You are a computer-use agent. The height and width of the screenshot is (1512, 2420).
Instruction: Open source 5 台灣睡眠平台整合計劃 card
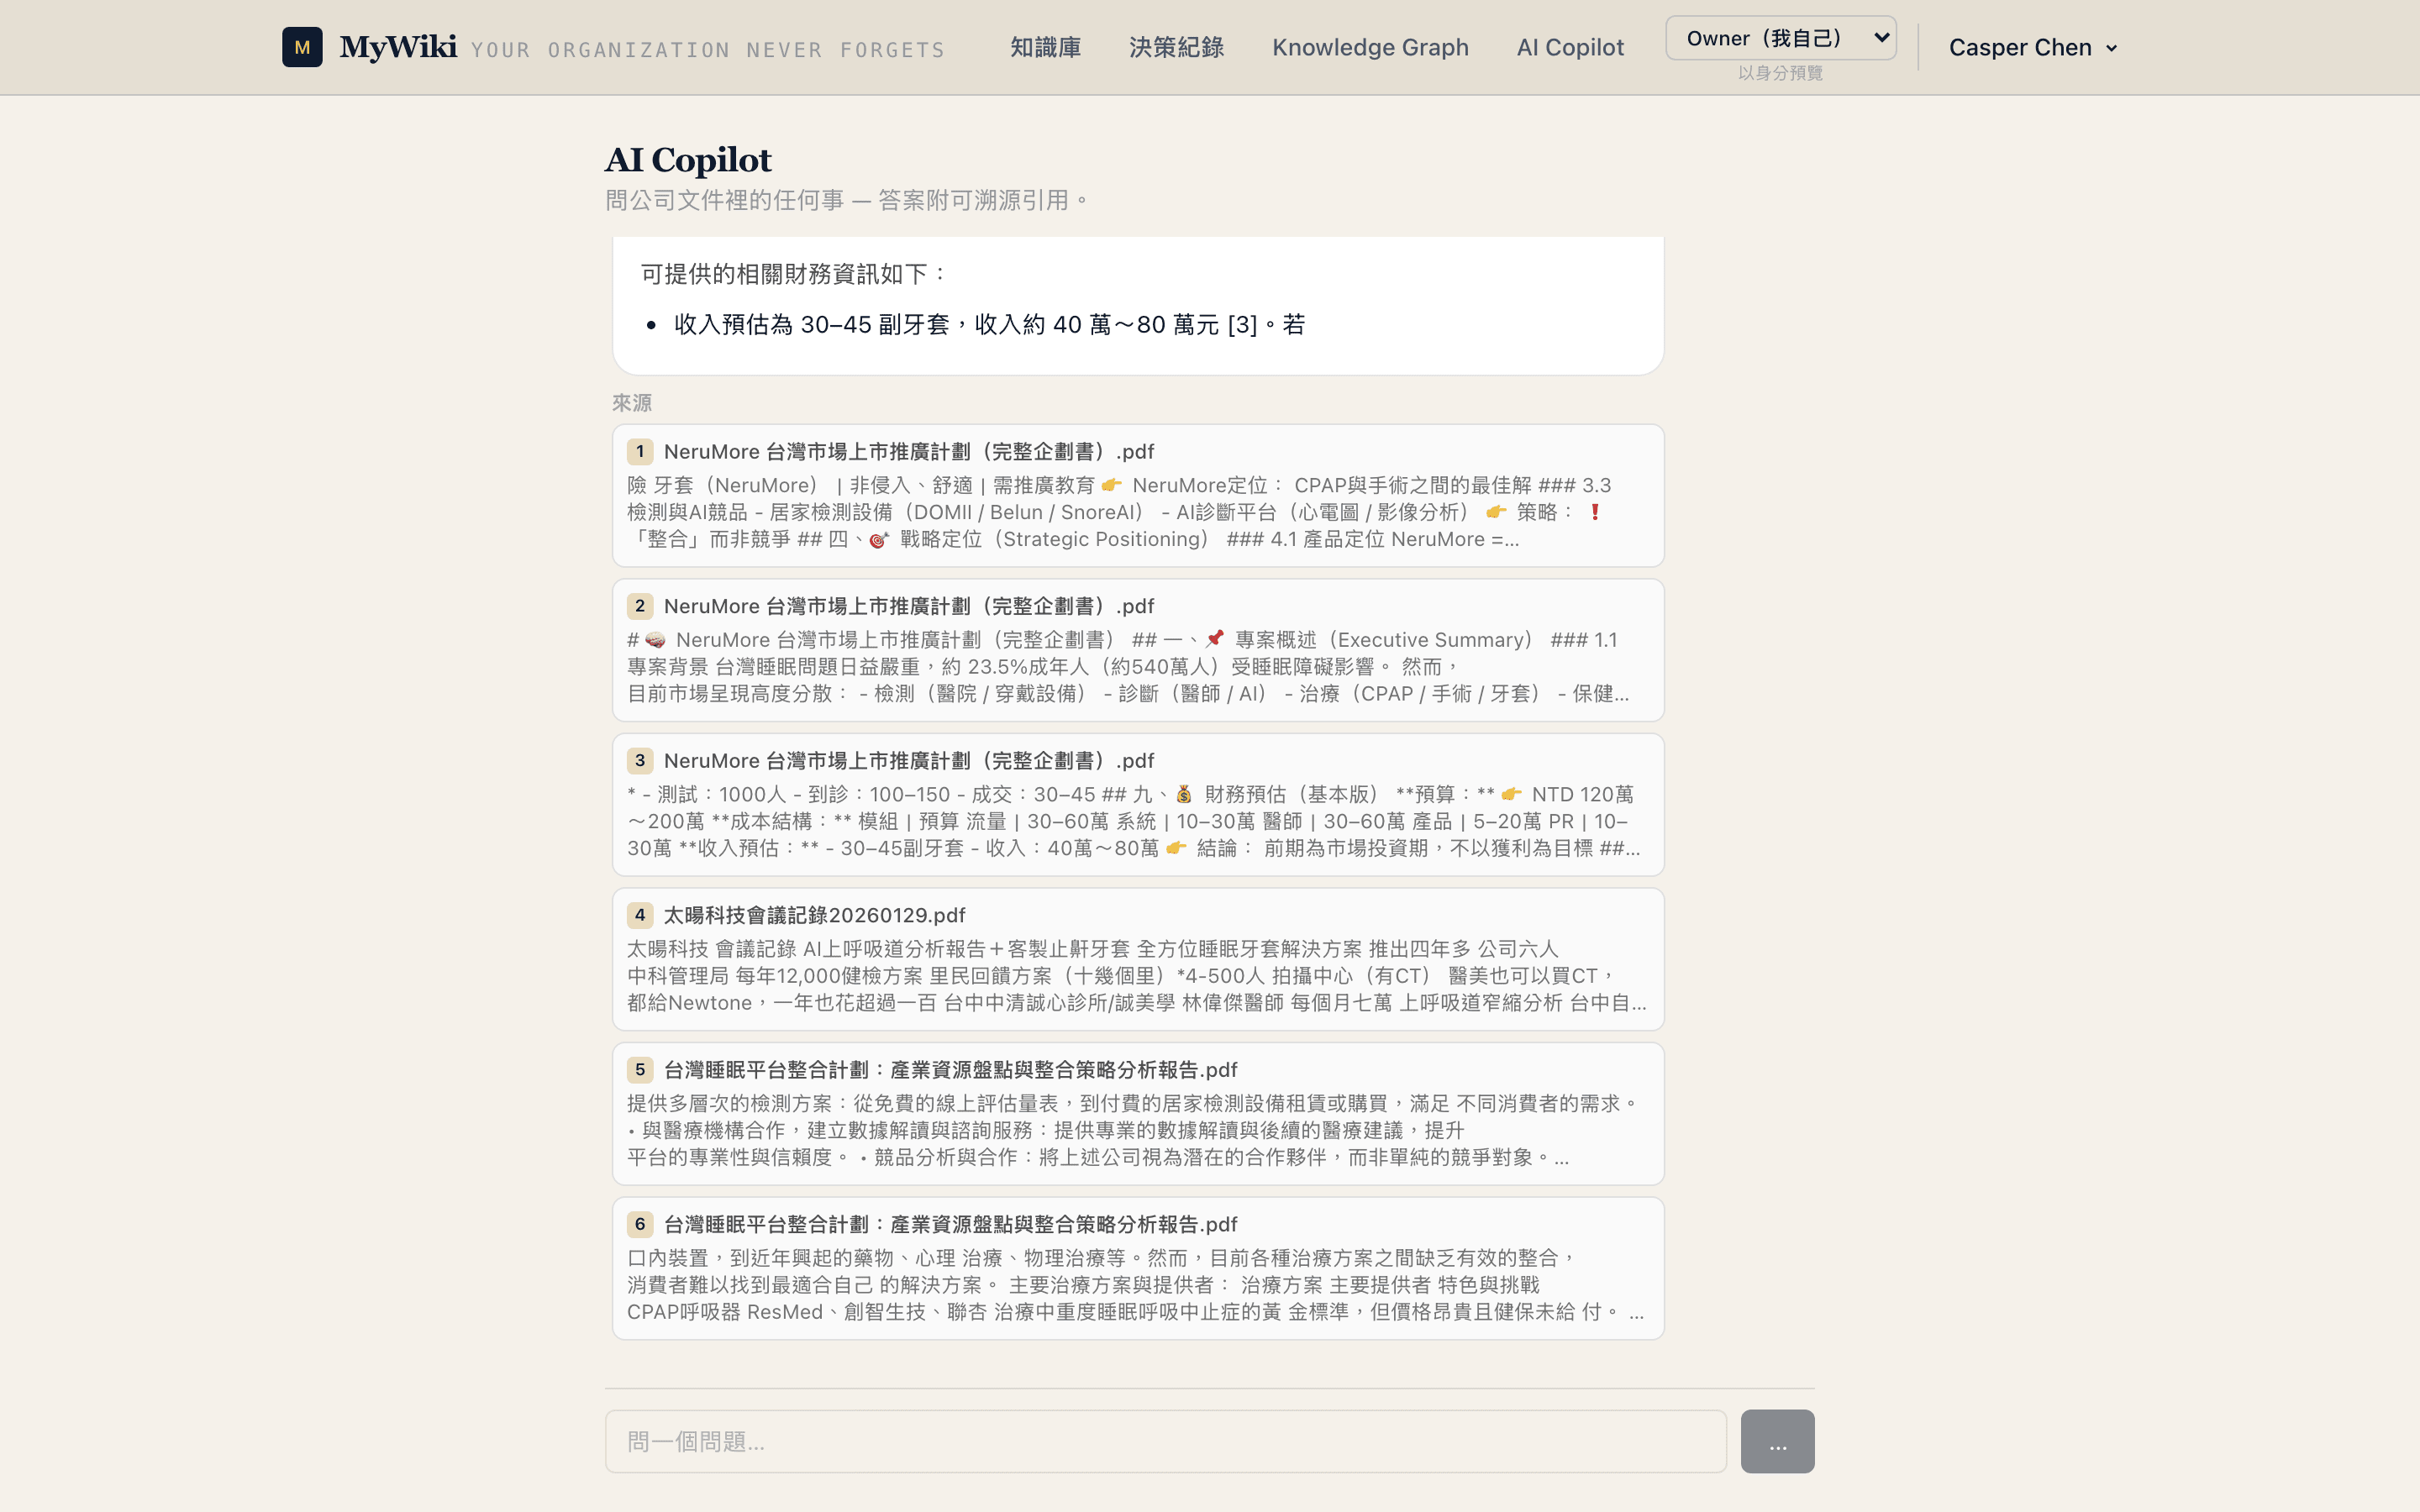tap(1138, 1114)
